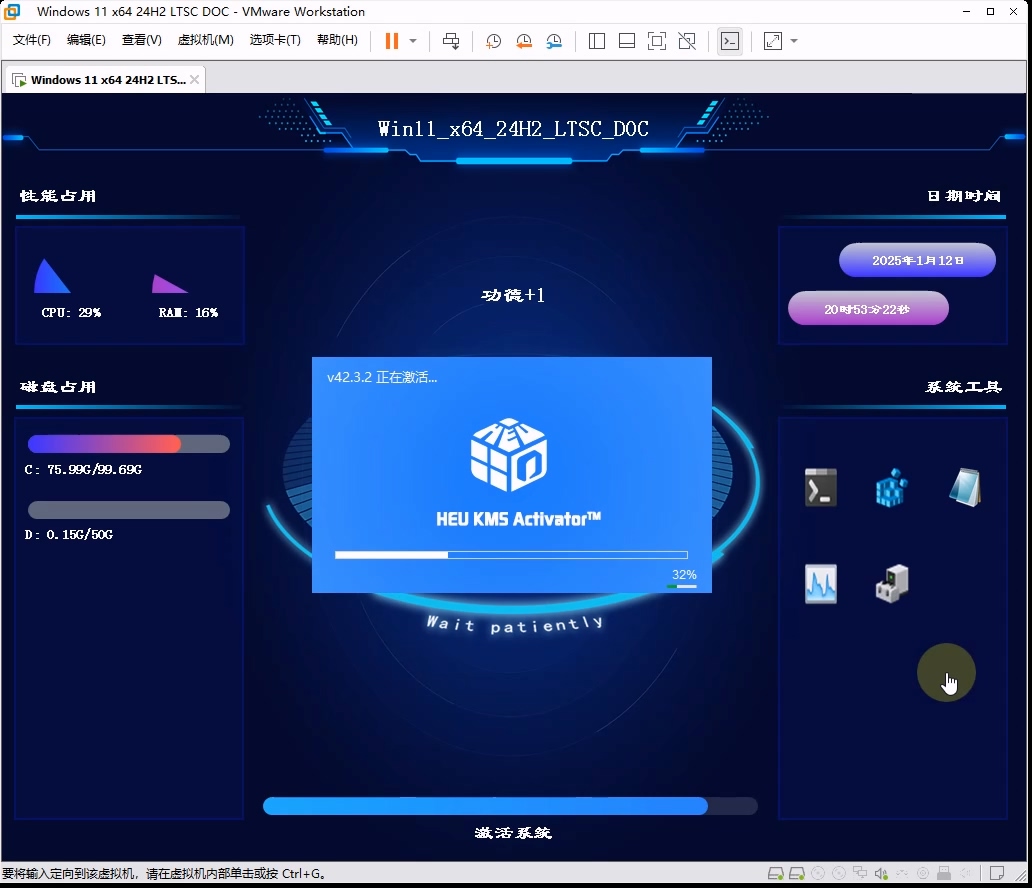Click the VMware Workstation title bar app icon

tap(12, 12)
